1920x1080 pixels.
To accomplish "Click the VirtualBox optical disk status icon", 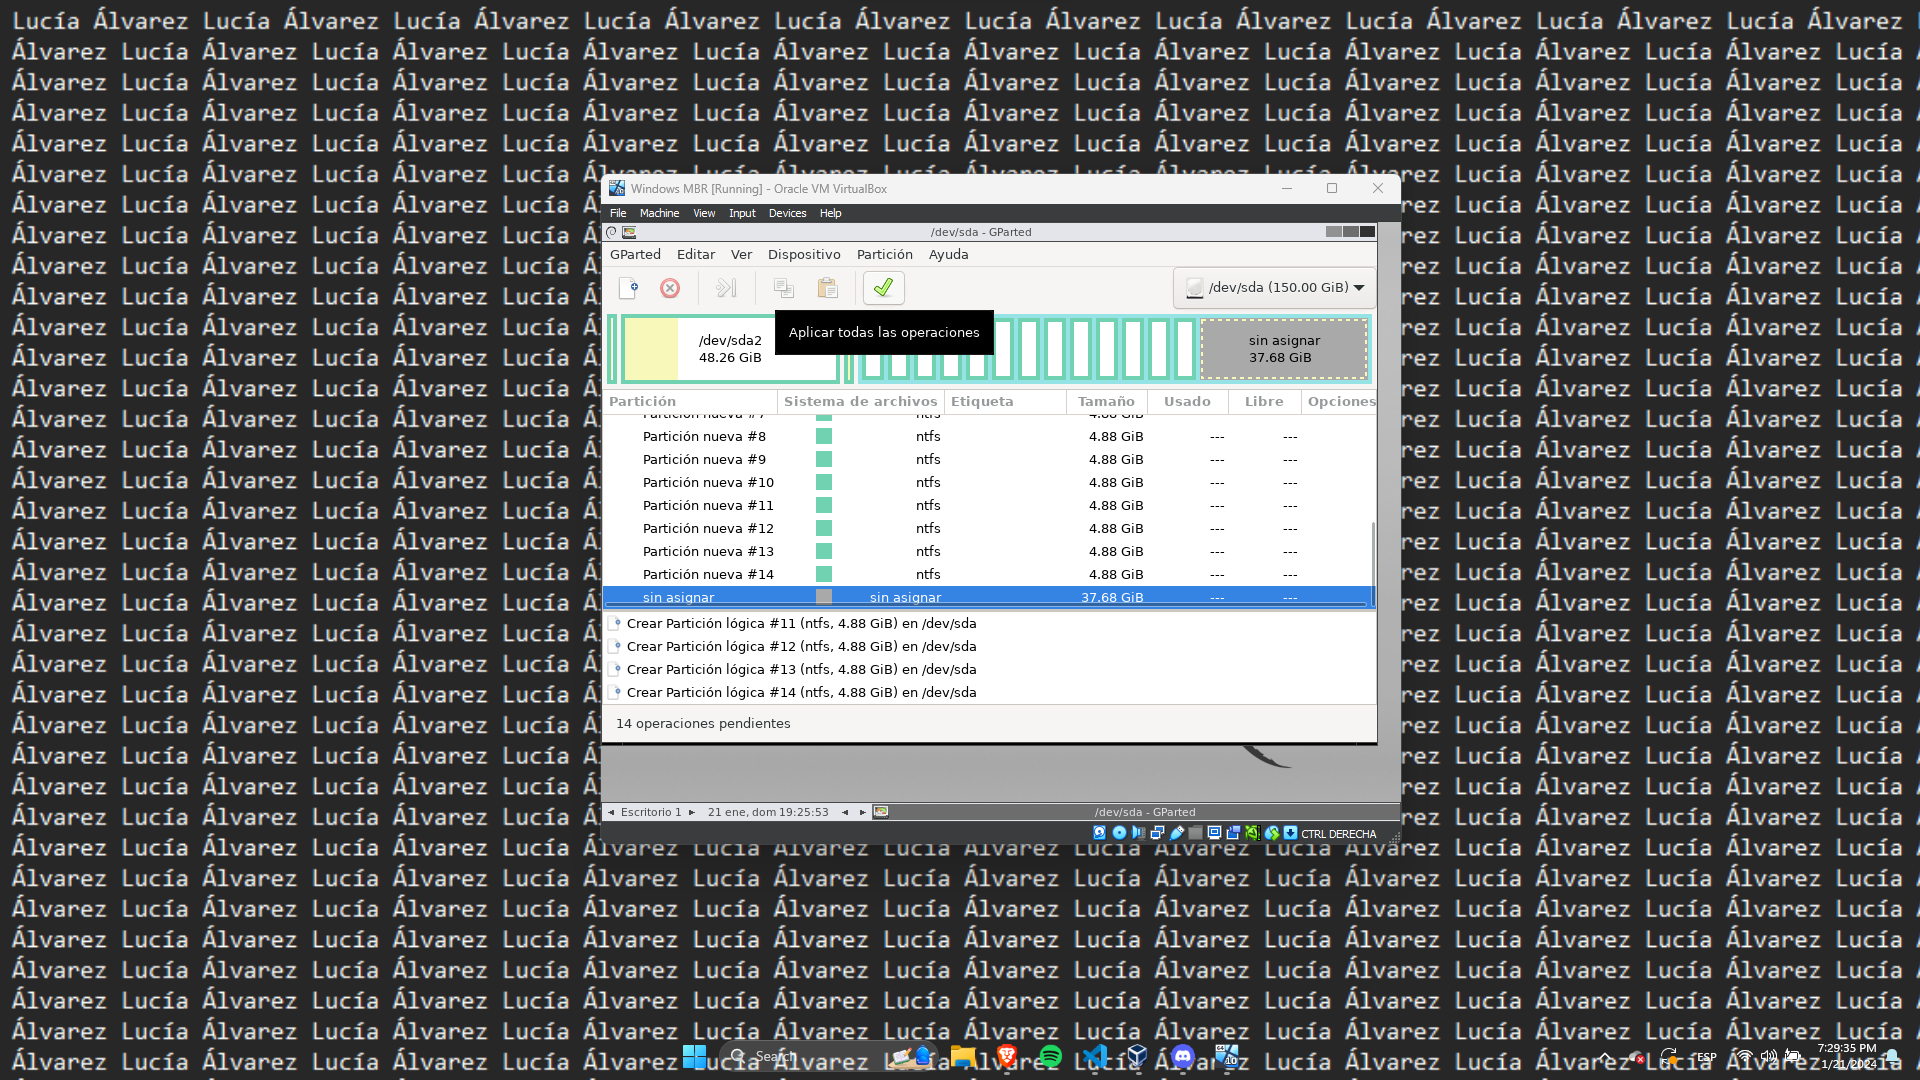I will [x=1119, y=833].
